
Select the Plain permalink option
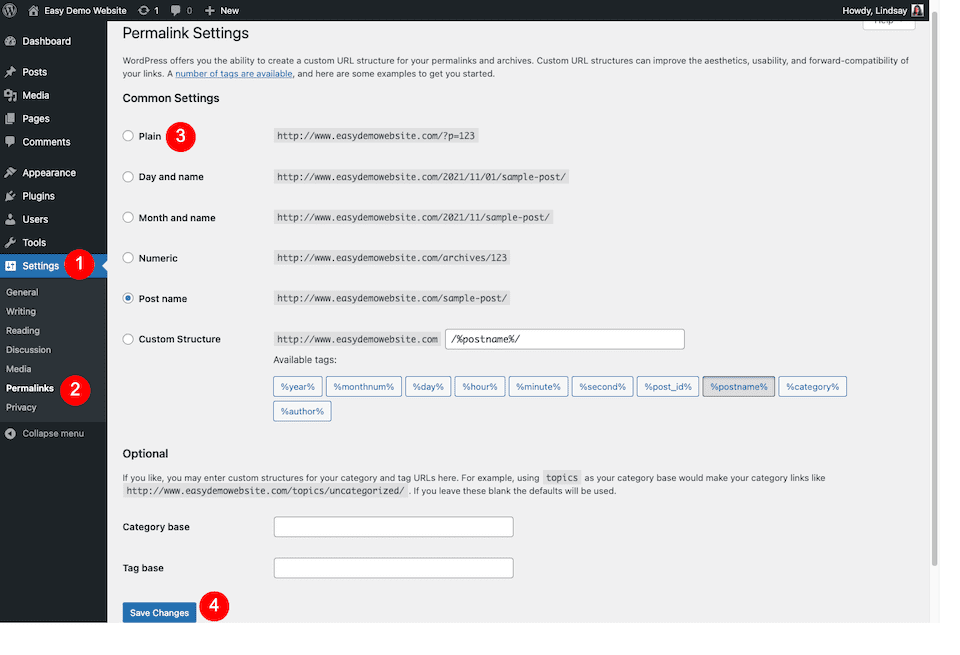pyautogui.click(x=128, y=136)
